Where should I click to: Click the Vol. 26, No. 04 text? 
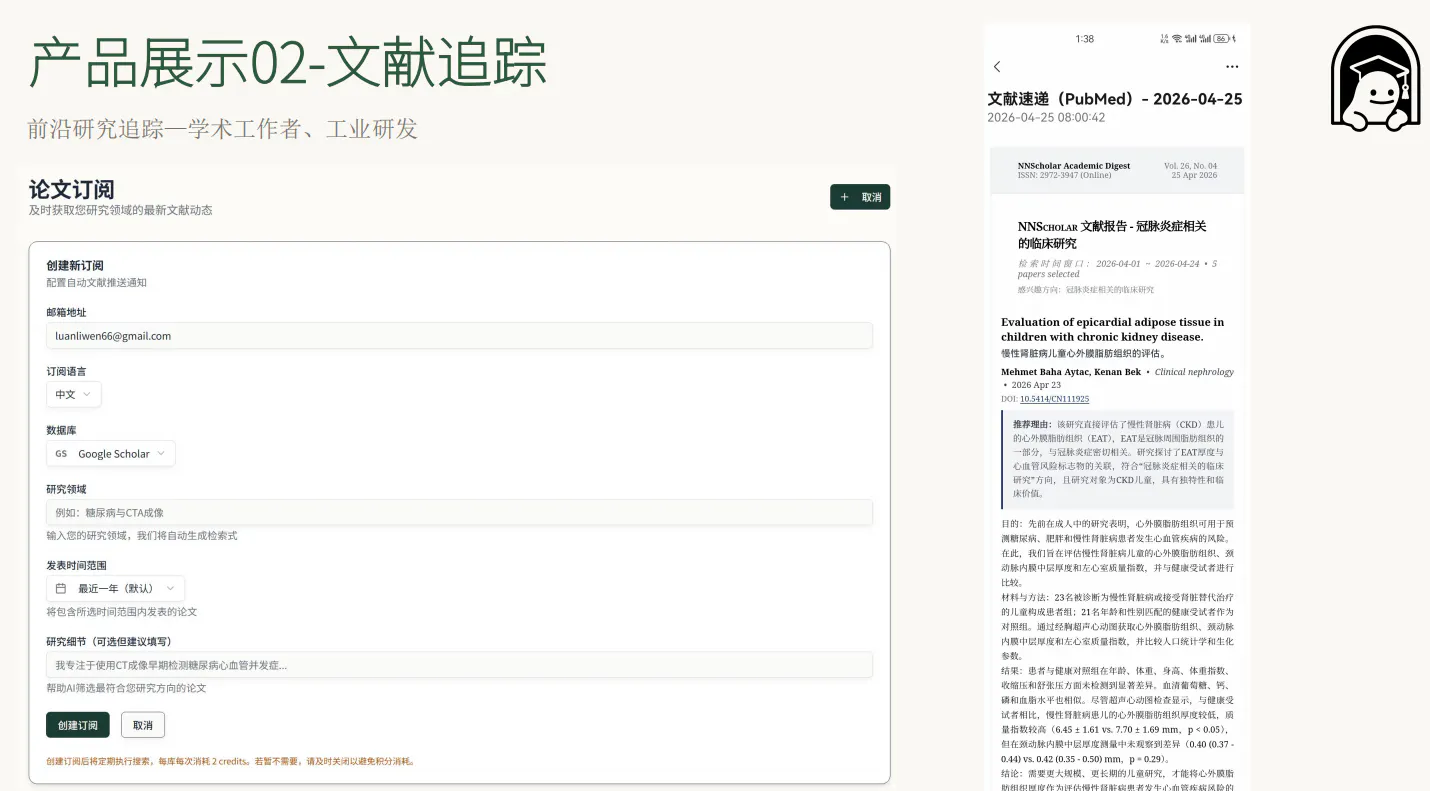[x=1190, y=166]
